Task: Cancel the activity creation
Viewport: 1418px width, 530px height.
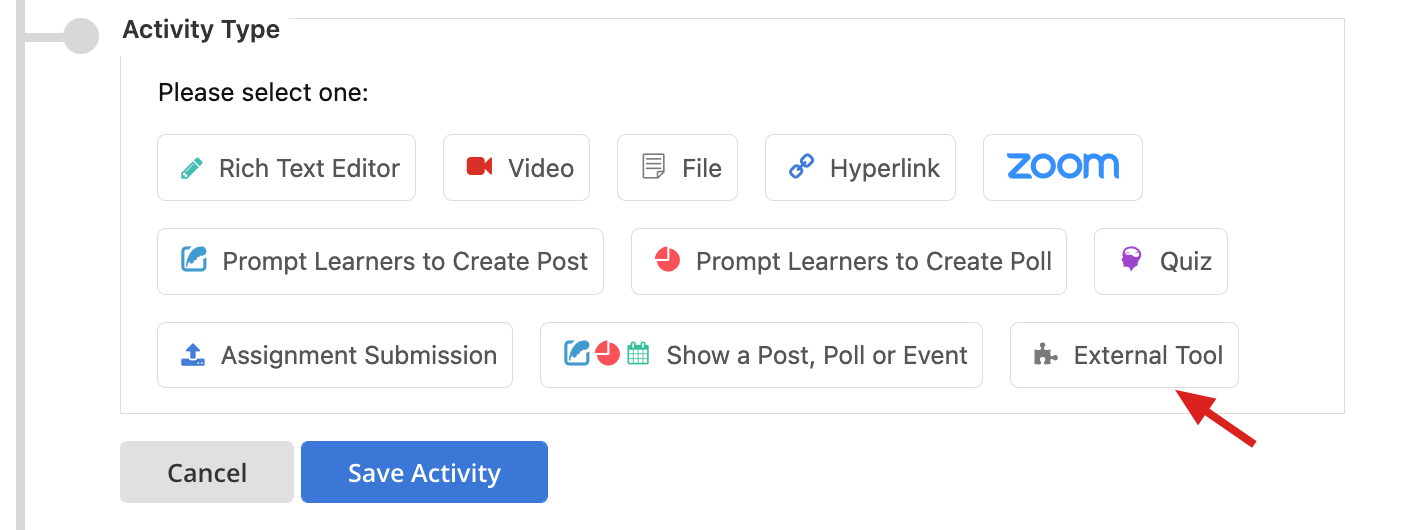Action: (x=207, y=472)
